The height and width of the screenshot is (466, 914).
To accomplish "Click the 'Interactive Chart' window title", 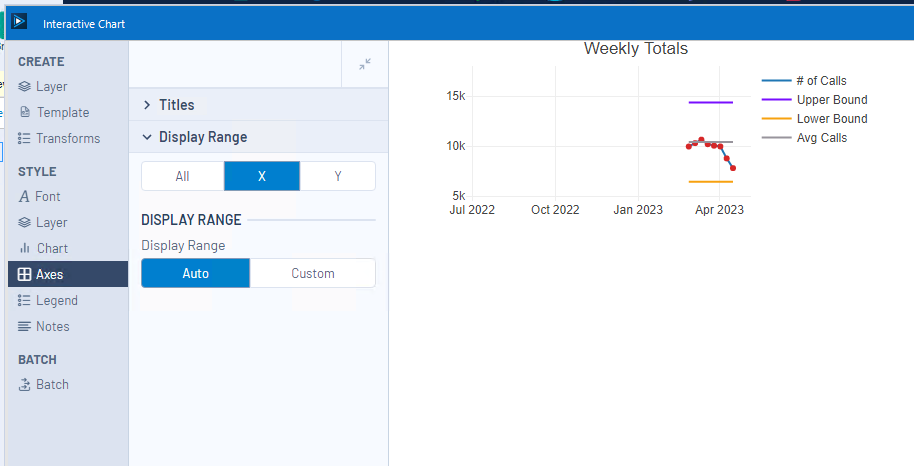I will coord(84,24).
